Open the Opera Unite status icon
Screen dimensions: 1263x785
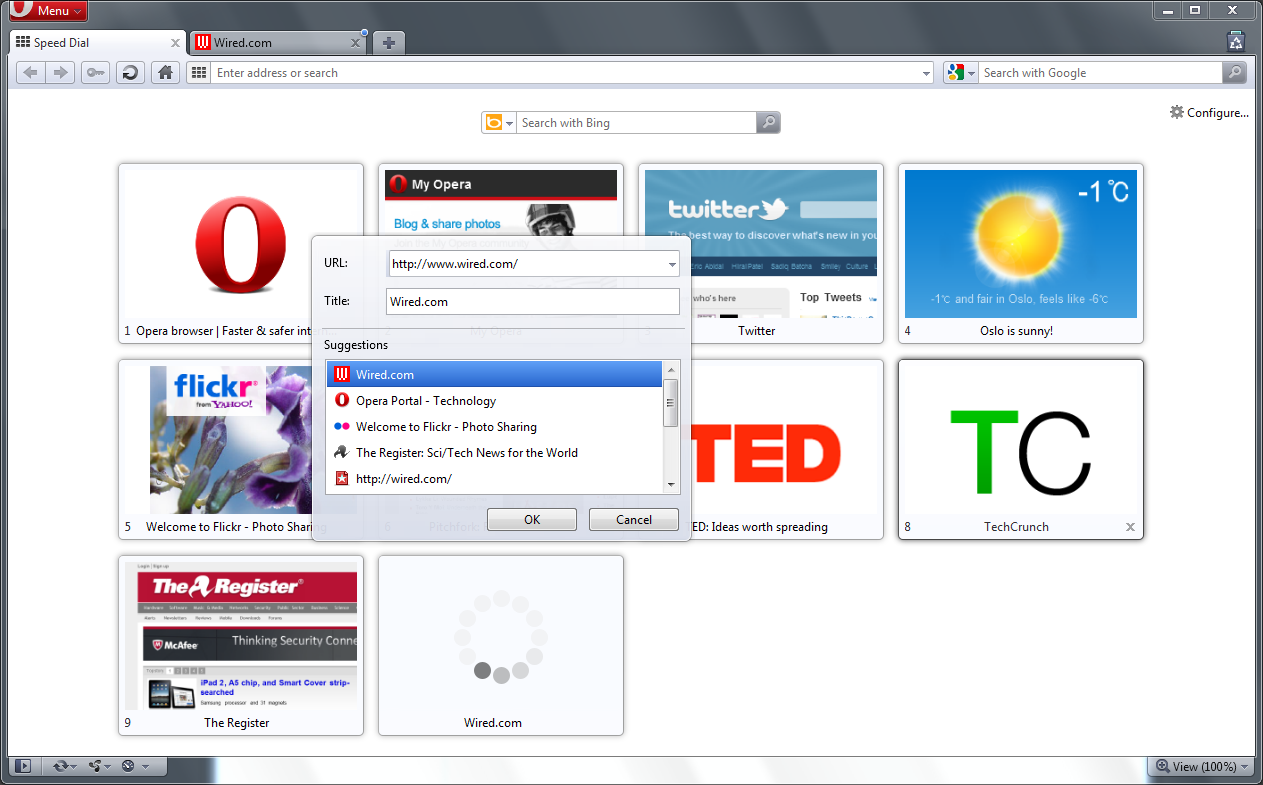(x=95, y=766)
